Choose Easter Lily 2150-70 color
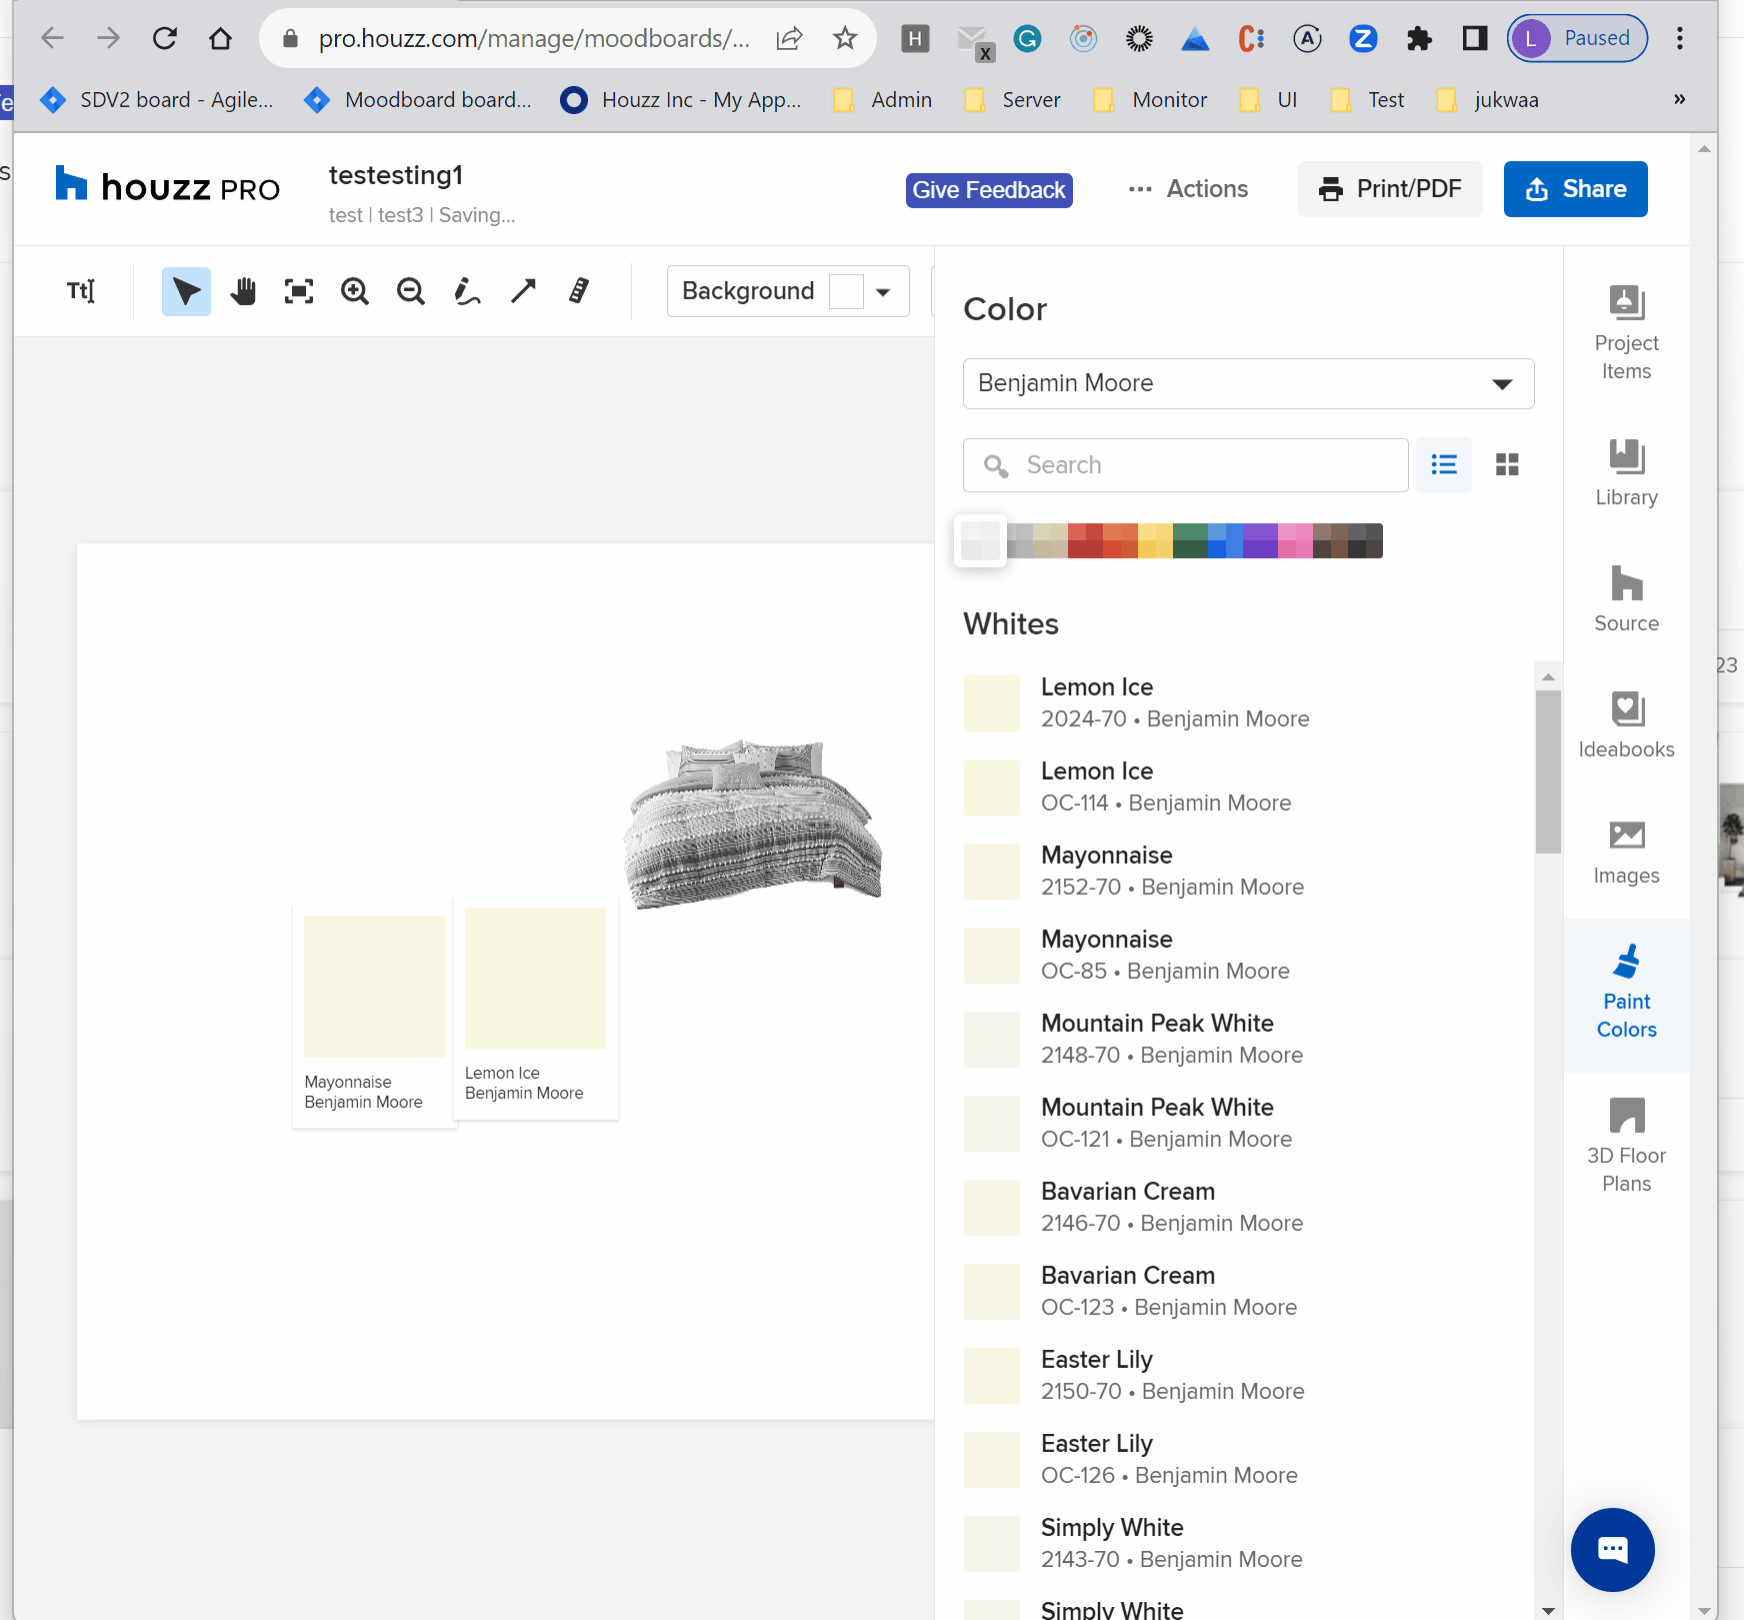Viewport: 1744px width, 1620px height. tap(1248, 1375)
